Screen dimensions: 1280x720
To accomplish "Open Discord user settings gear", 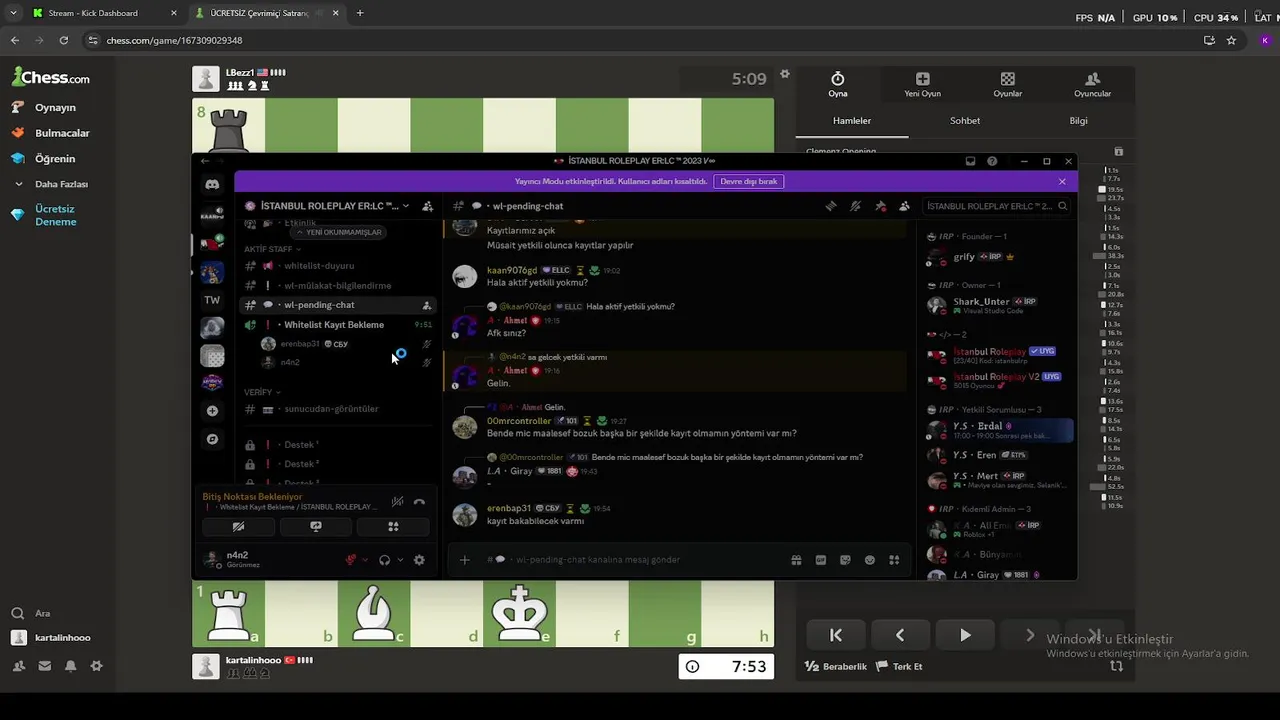I will (419, 560).
